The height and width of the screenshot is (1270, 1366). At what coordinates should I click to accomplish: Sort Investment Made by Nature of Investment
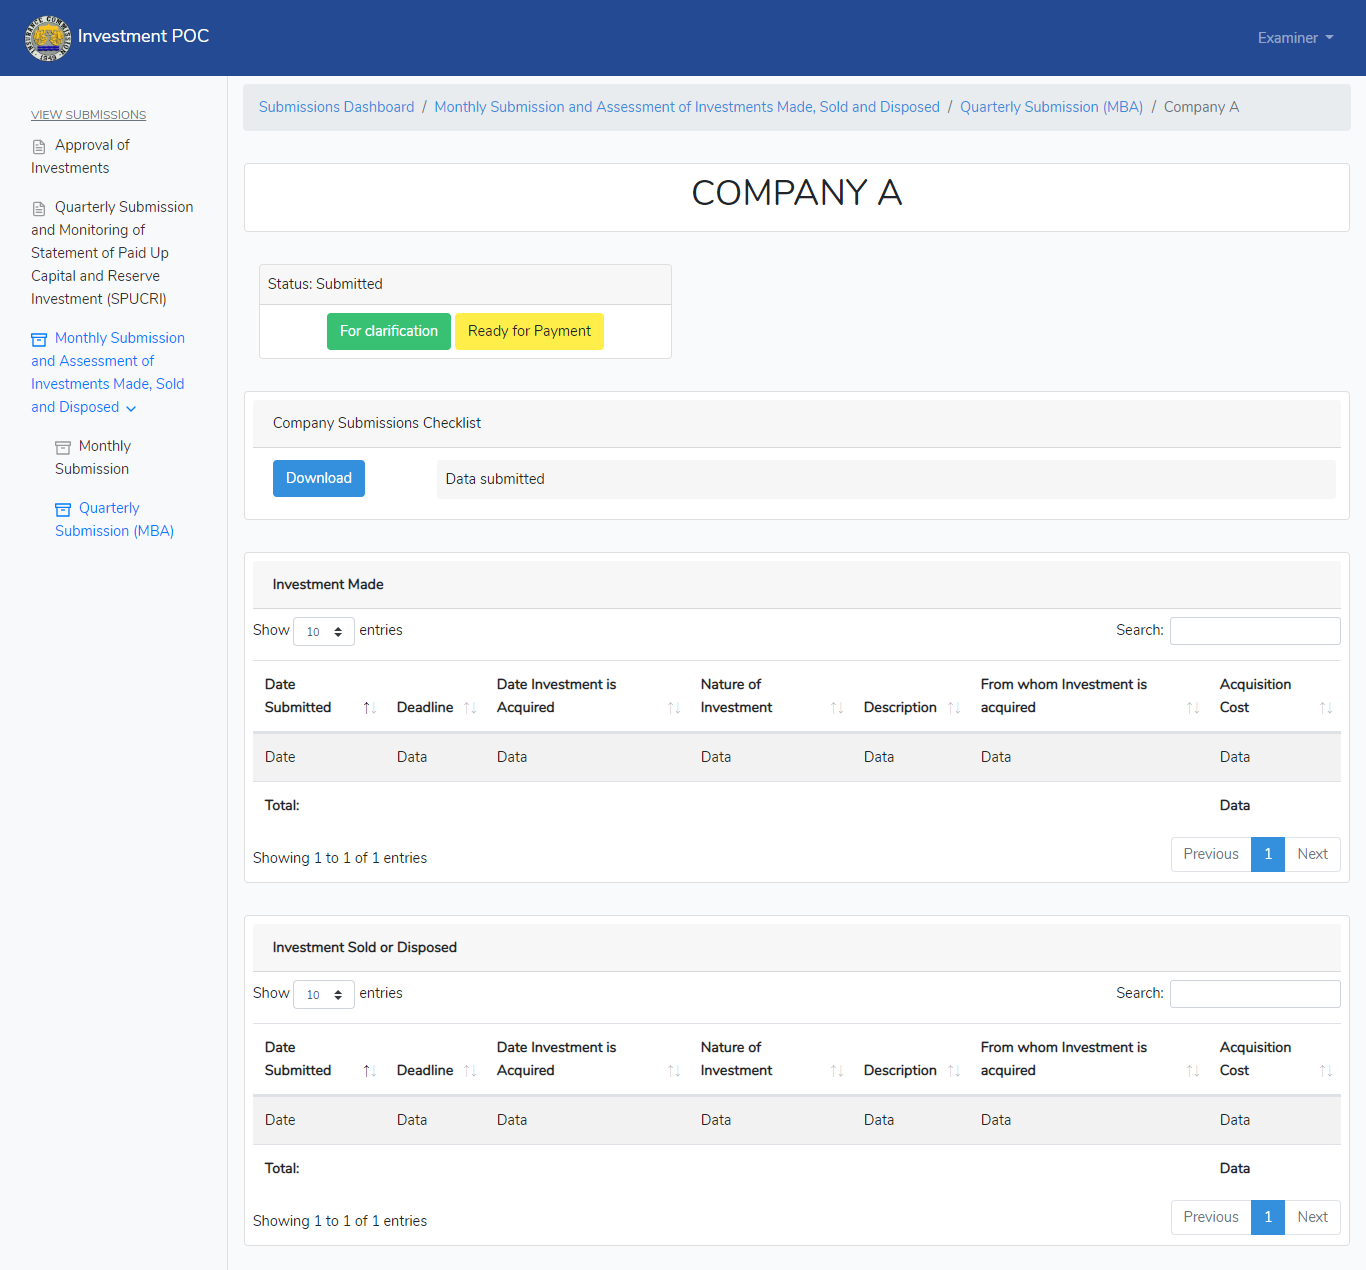770,696
